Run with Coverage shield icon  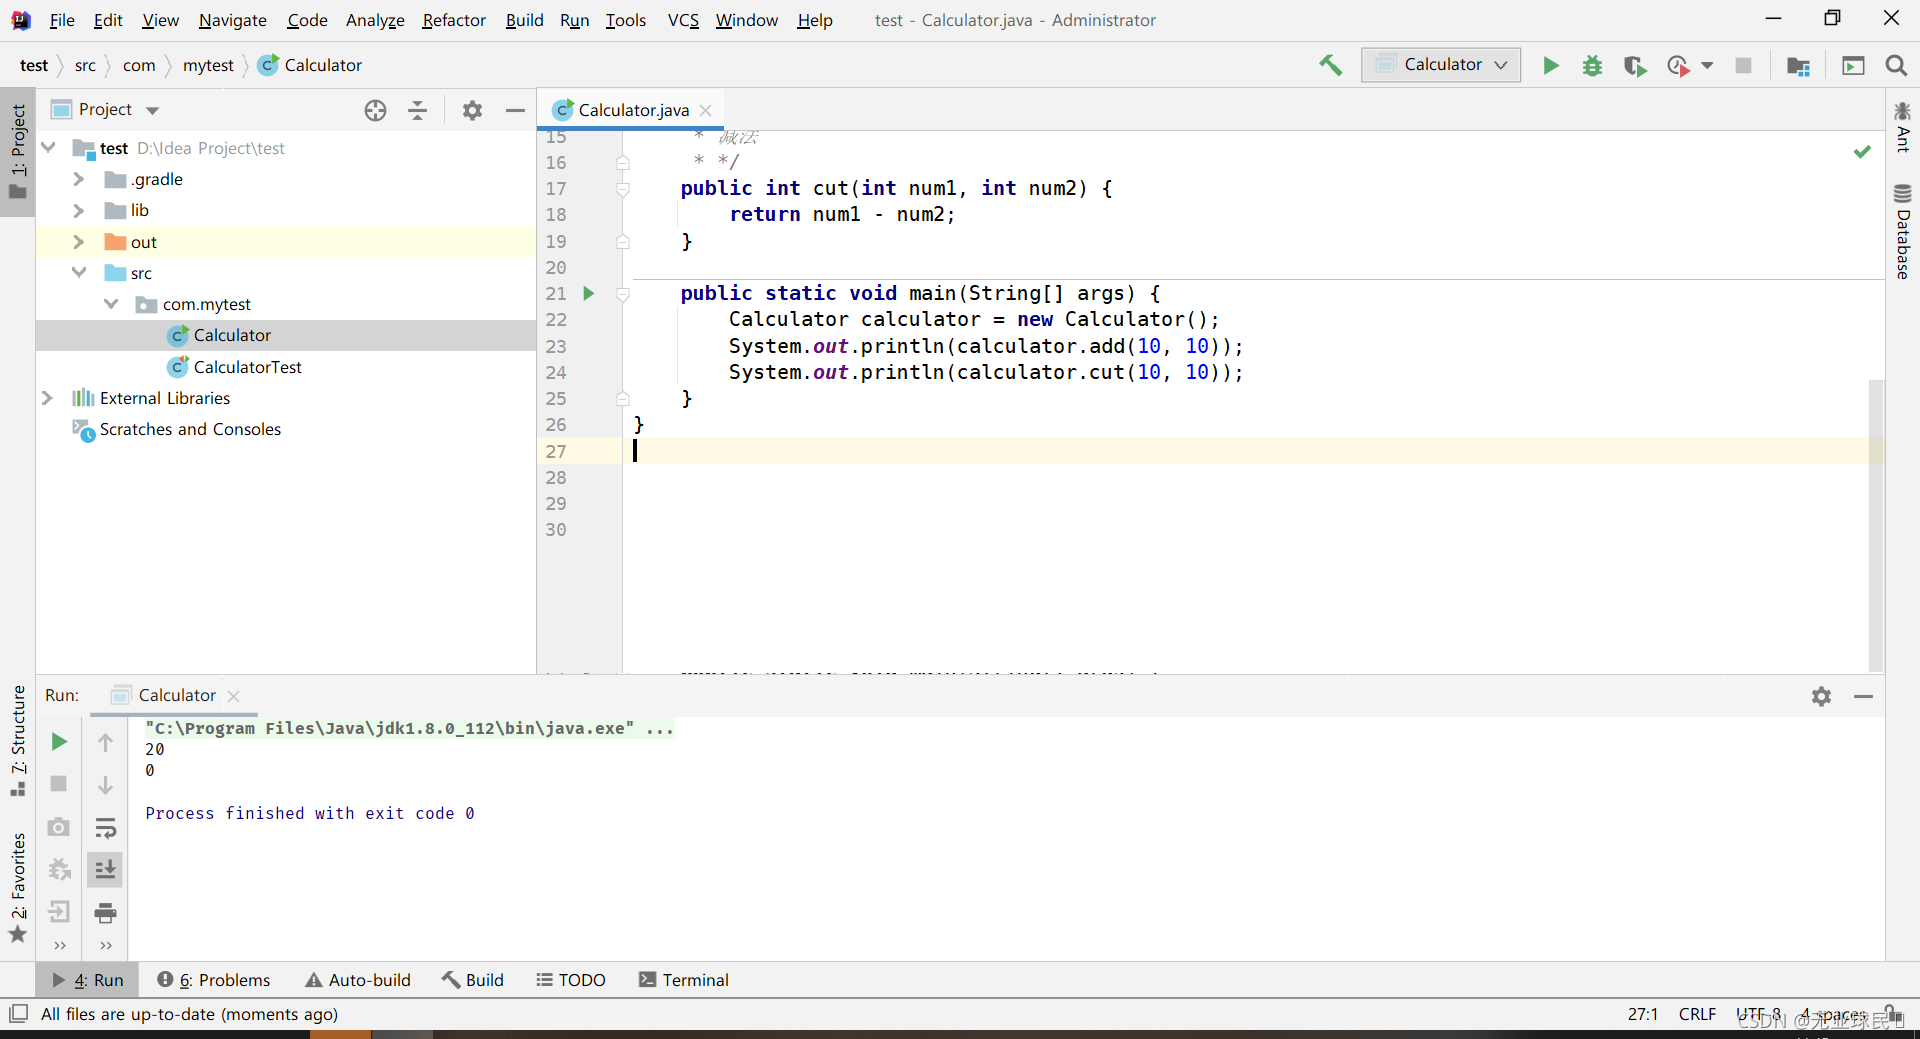(1635, 65)
